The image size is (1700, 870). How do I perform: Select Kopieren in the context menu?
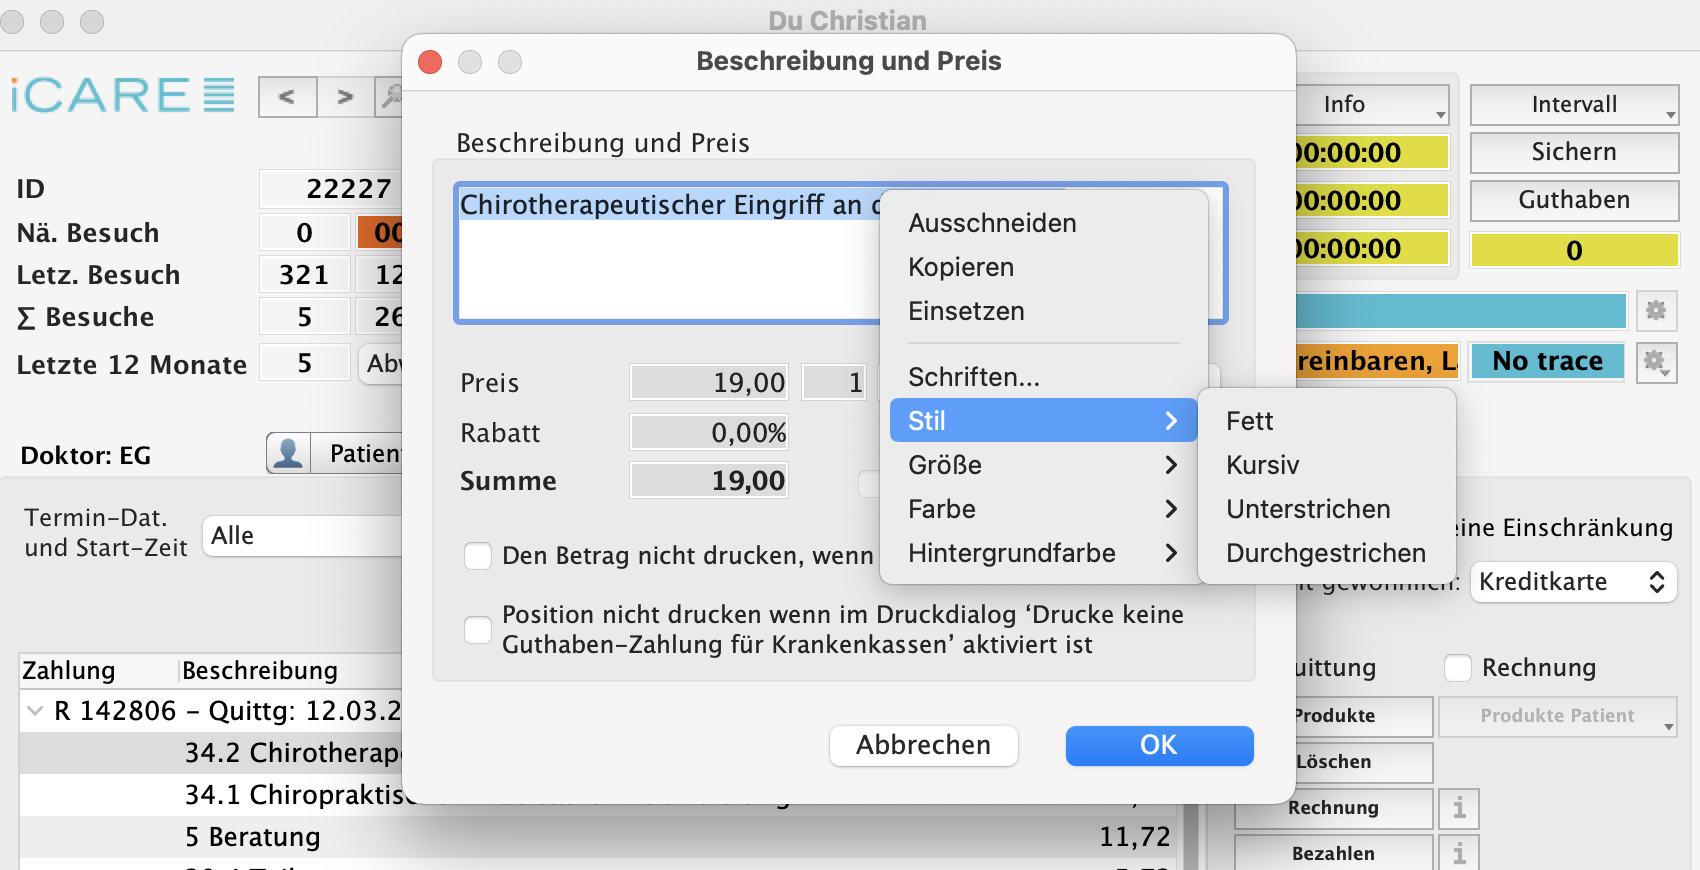pos(961,267)
